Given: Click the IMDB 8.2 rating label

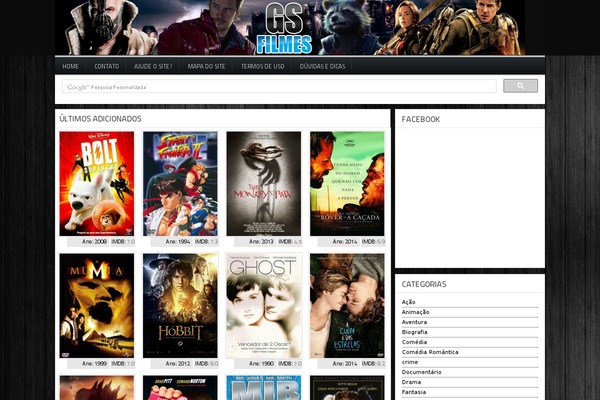Looking at the screenshot, I should pyautogui.click(x=373, y=363).
